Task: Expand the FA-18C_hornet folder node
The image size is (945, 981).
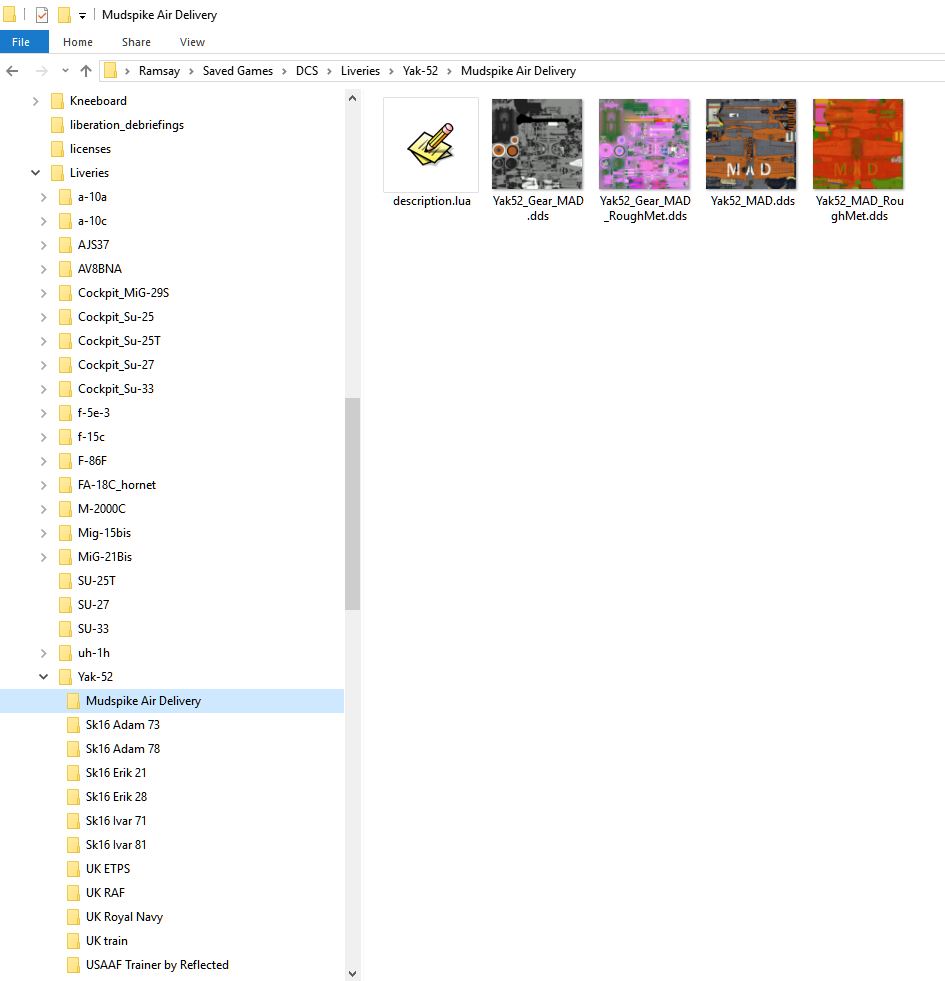Action: tap(43, 485)
